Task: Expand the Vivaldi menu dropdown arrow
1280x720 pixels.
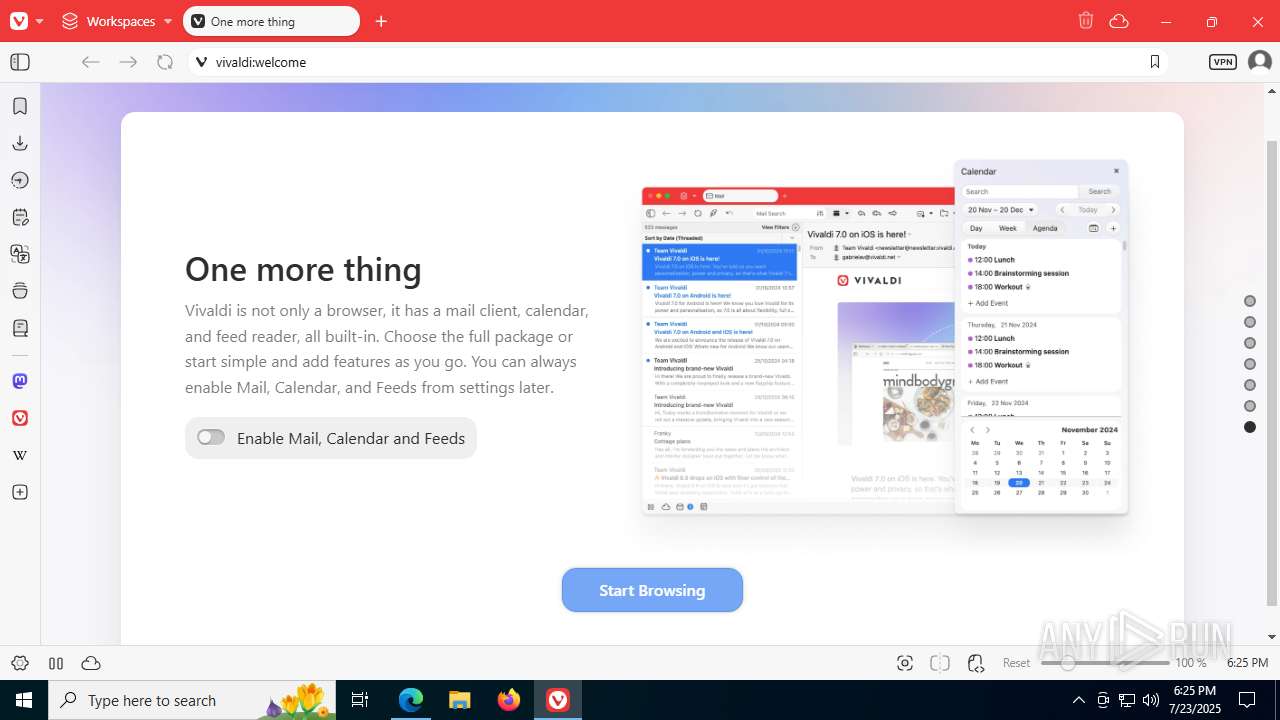Action: pyautogui.click(x=40, y=21)
